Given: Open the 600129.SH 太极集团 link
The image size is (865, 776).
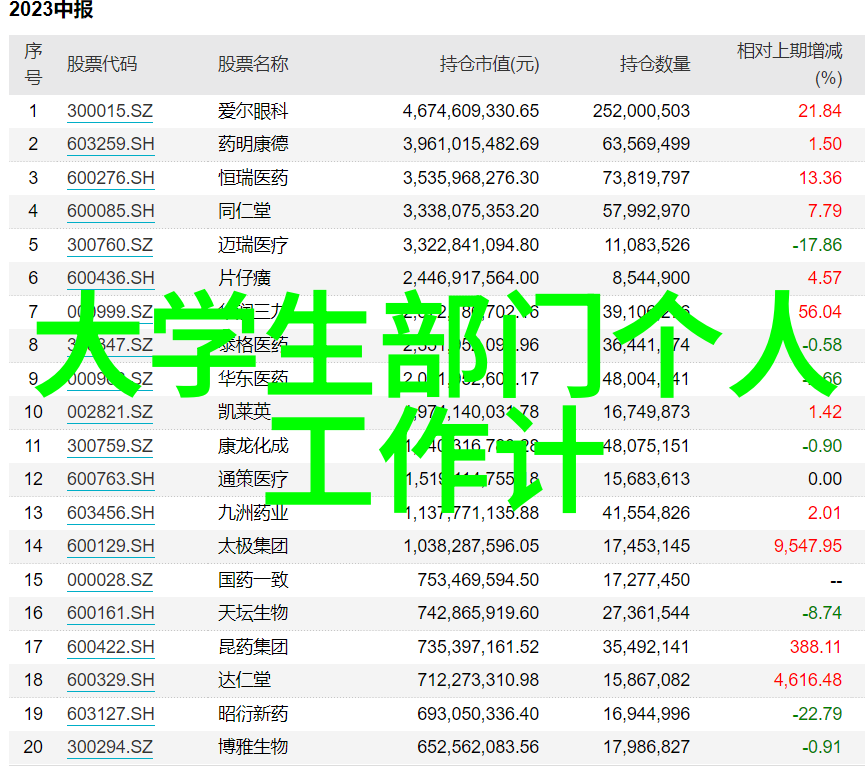Looking at the screenshot, I should (x=111, y=546).
